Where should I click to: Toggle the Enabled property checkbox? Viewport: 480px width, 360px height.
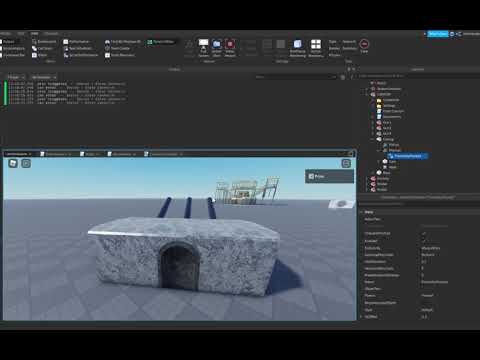424,241
